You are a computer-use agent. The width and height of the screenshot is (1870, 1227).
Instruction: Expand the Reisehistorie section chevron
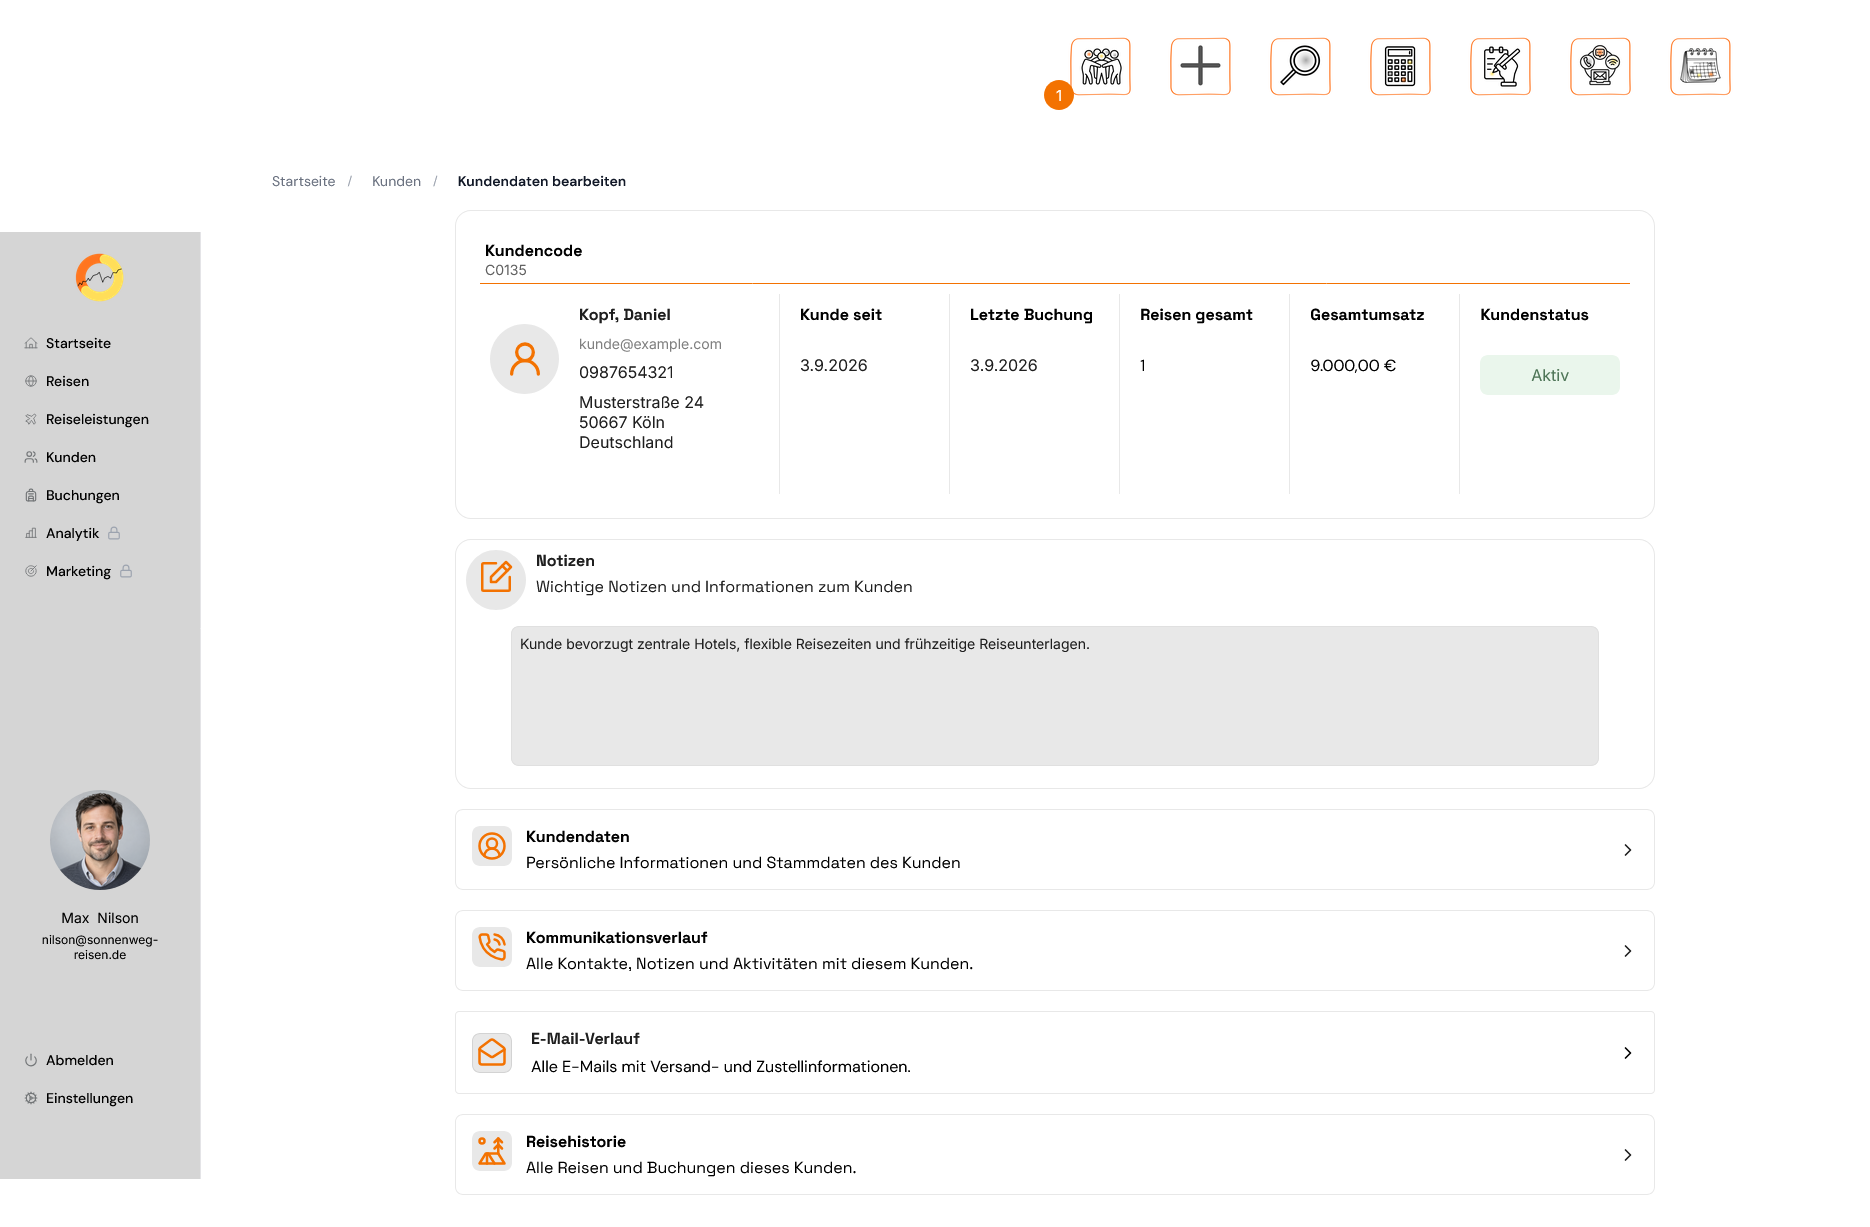1628,1155
